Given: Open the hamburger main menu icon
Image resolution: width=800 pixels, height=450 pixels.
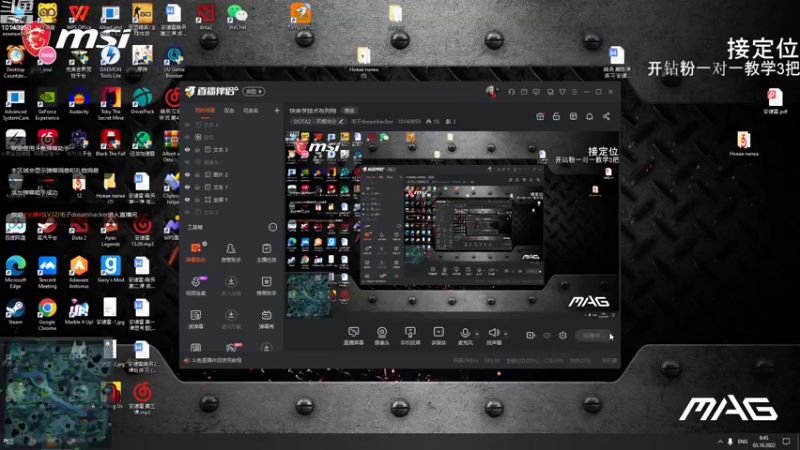Looking at the screenshot, I should pyautogui.click(x=574, y=92).
